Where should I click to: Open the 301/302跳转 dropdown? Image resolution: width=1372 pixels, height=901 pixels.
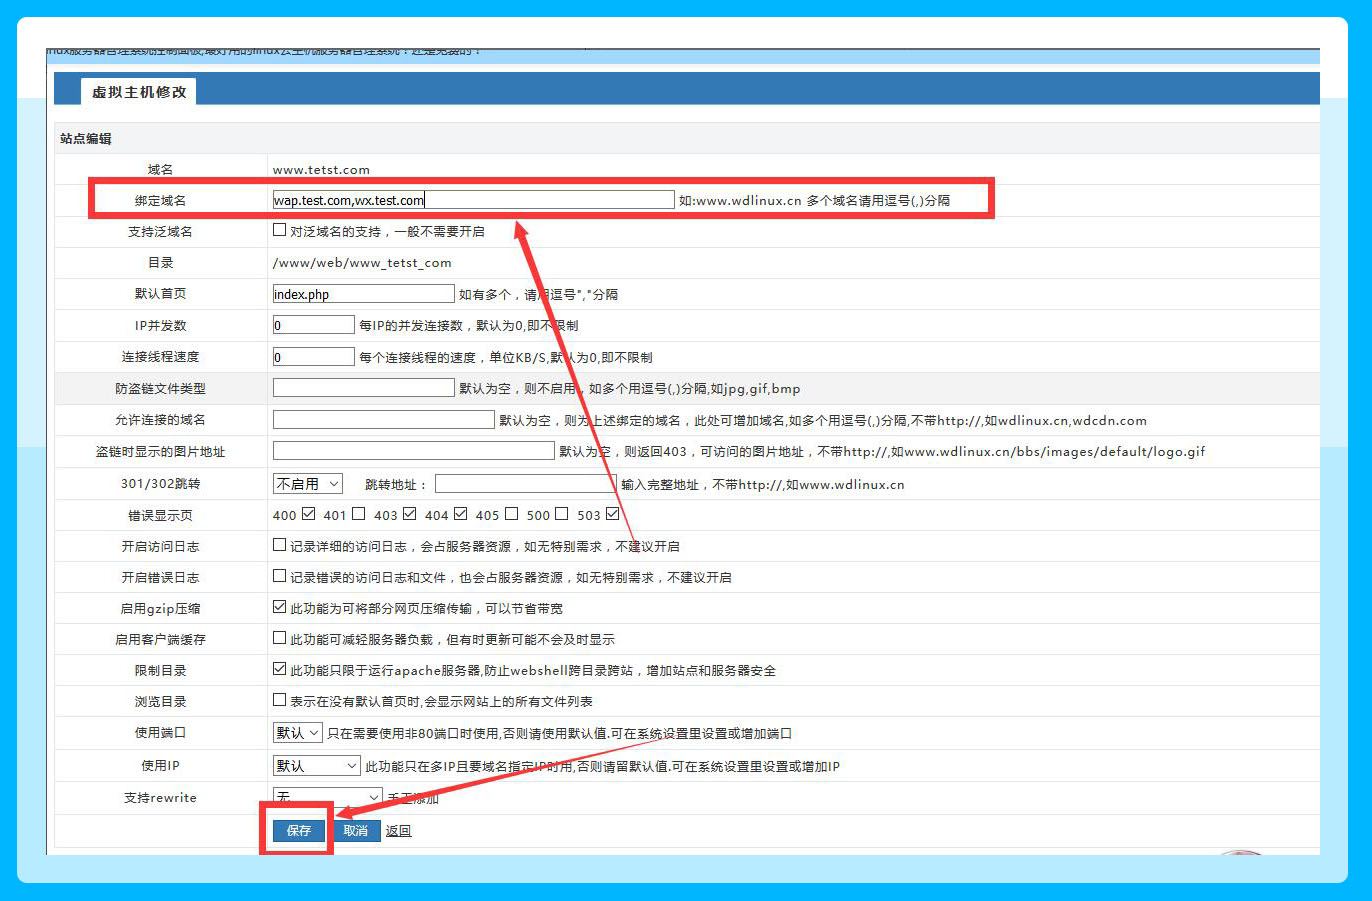pos(308,484)
